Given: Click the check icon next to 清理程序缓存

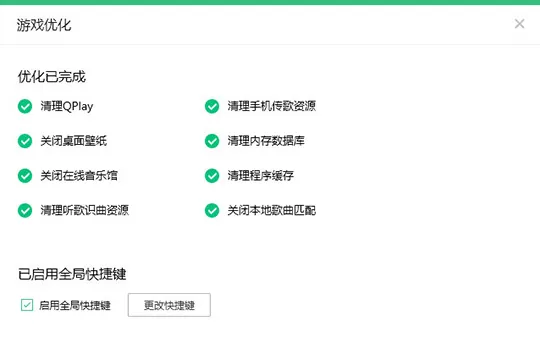Looking at the screenshot, I should click(x=212, y=176).
